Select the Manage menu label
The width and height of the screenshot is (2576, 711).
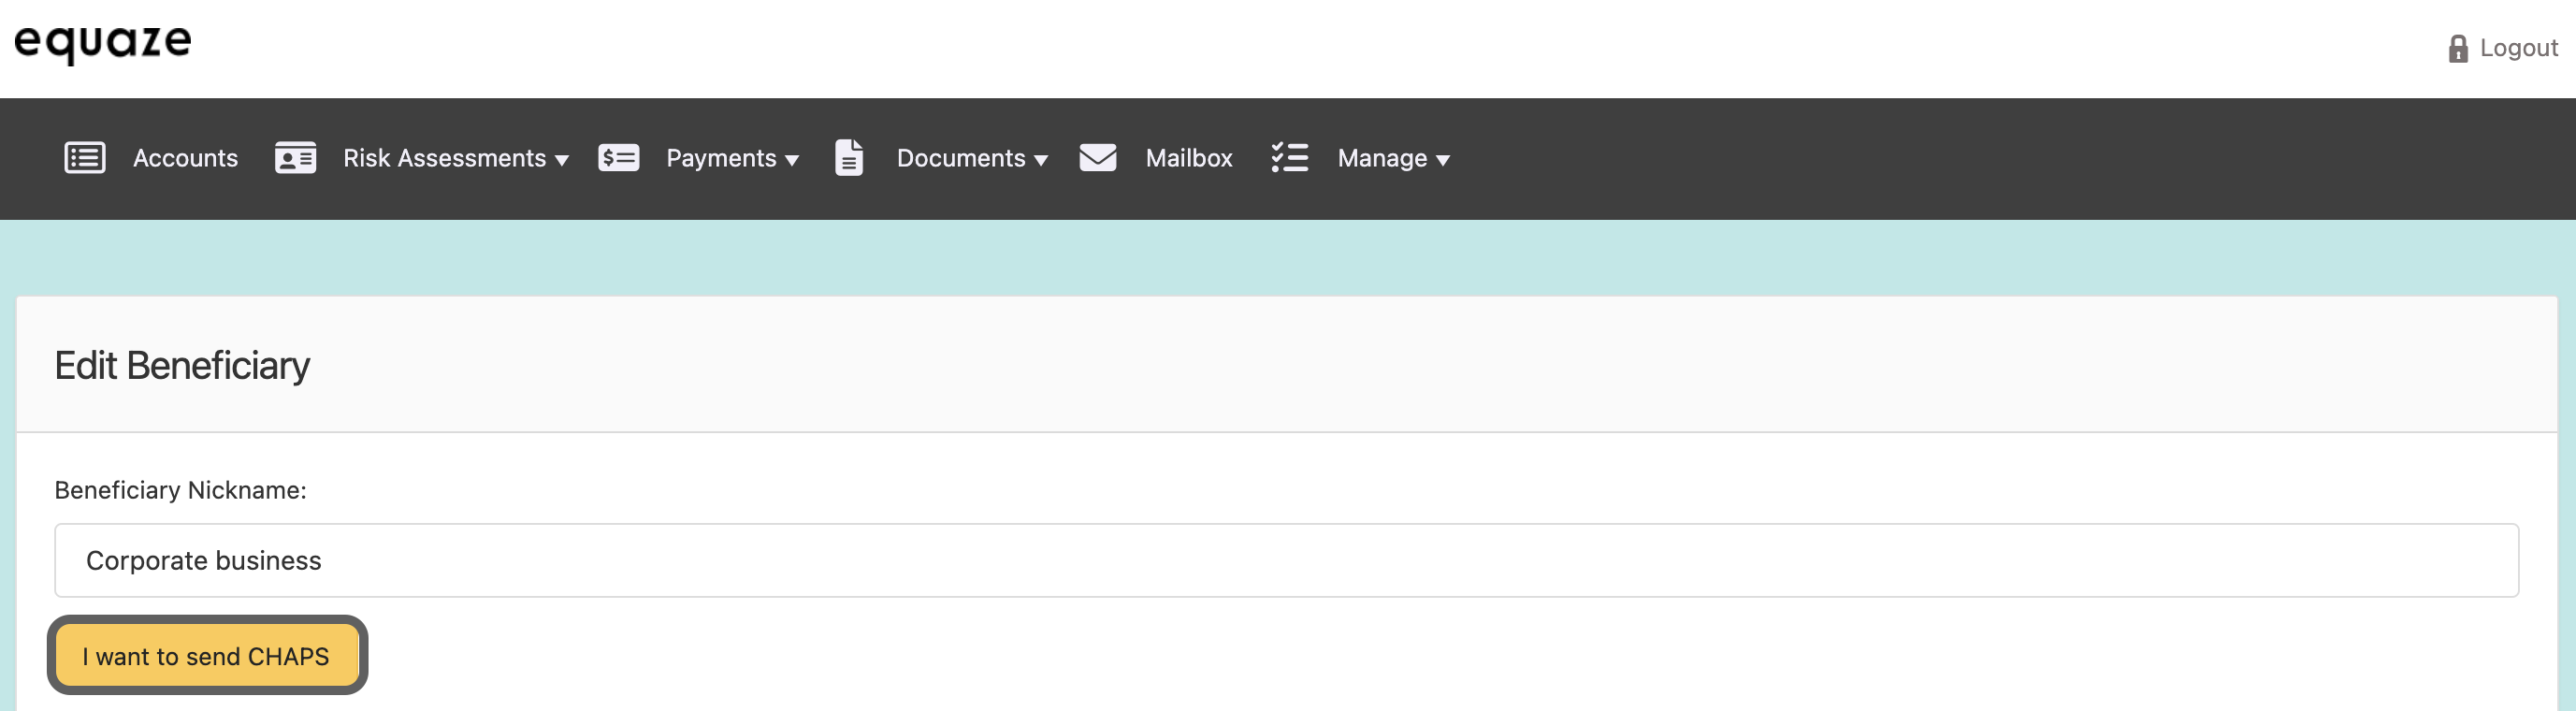click(1381, 158)
